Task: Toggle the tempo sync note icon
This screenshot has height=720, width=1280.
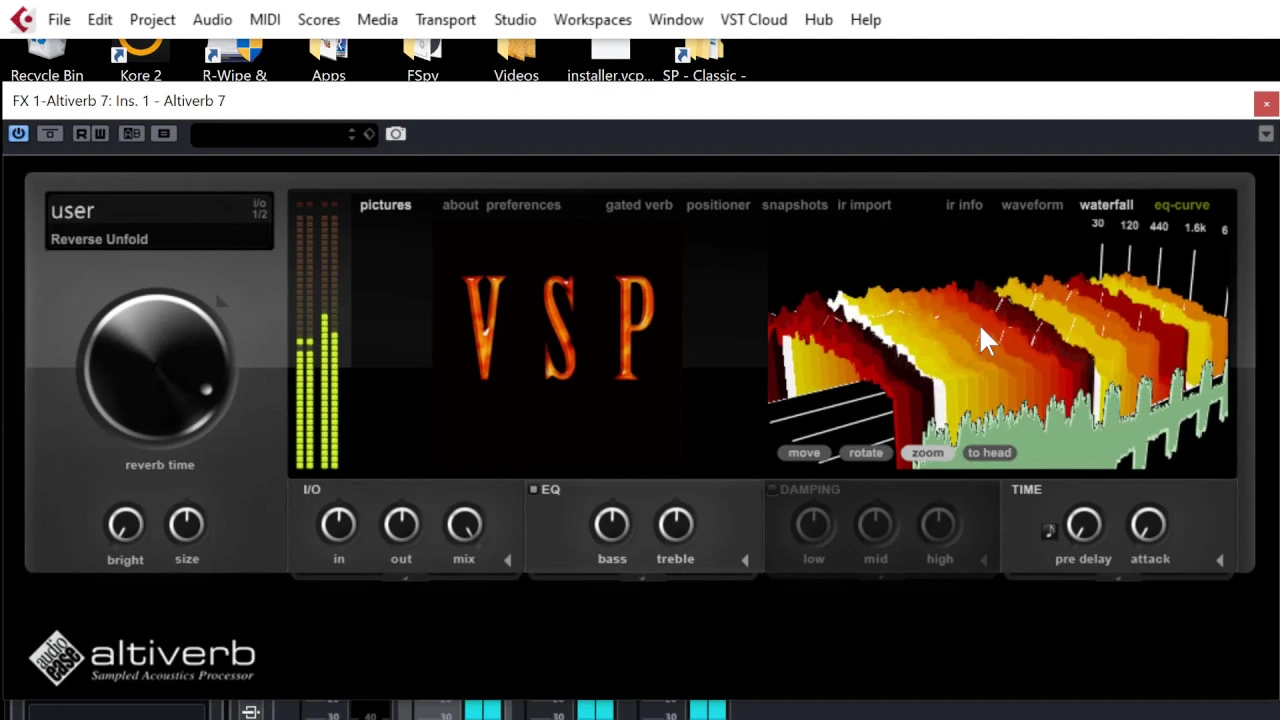Action: point(1048,532)
